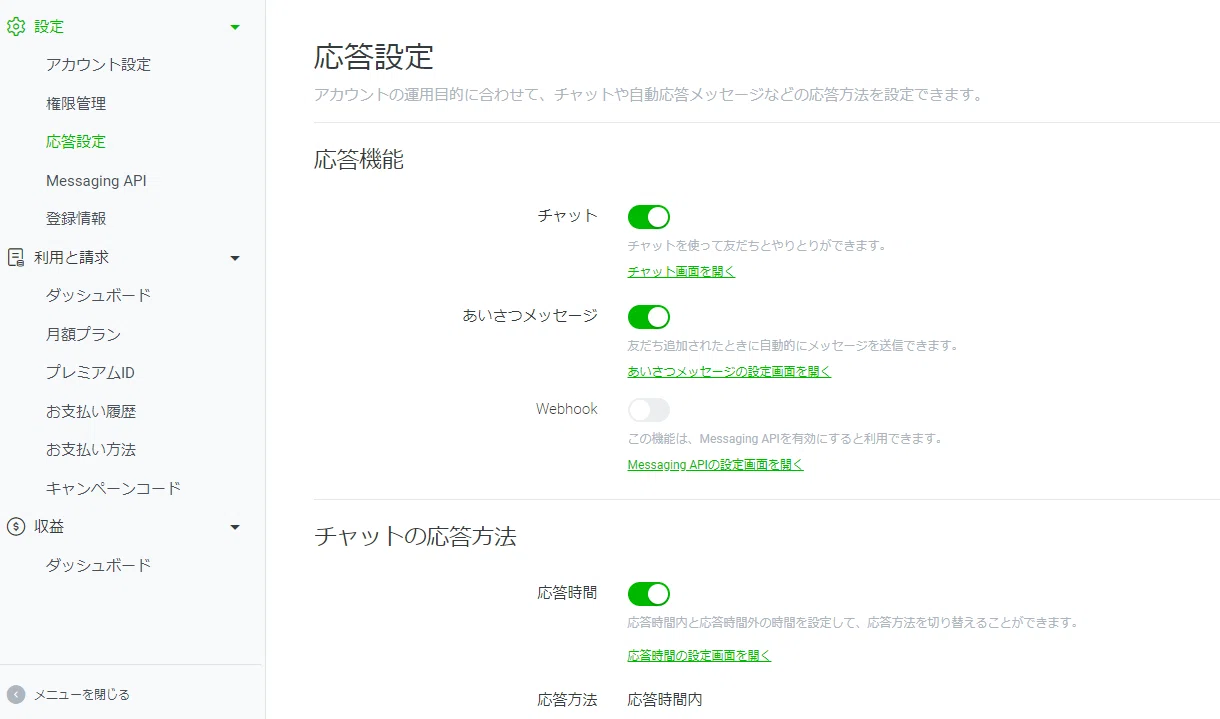Click the チャット画面を開く link

click(681, 272)
